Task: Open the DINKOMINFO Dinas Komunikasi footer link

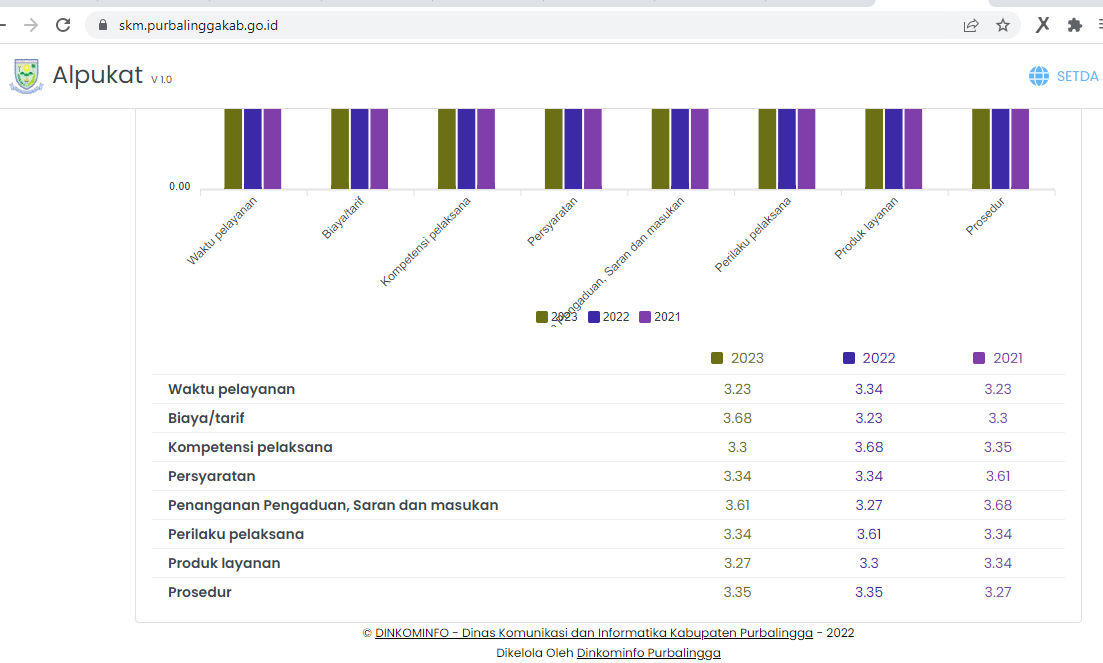Action: pyautogui.click(x=594, y=633)
